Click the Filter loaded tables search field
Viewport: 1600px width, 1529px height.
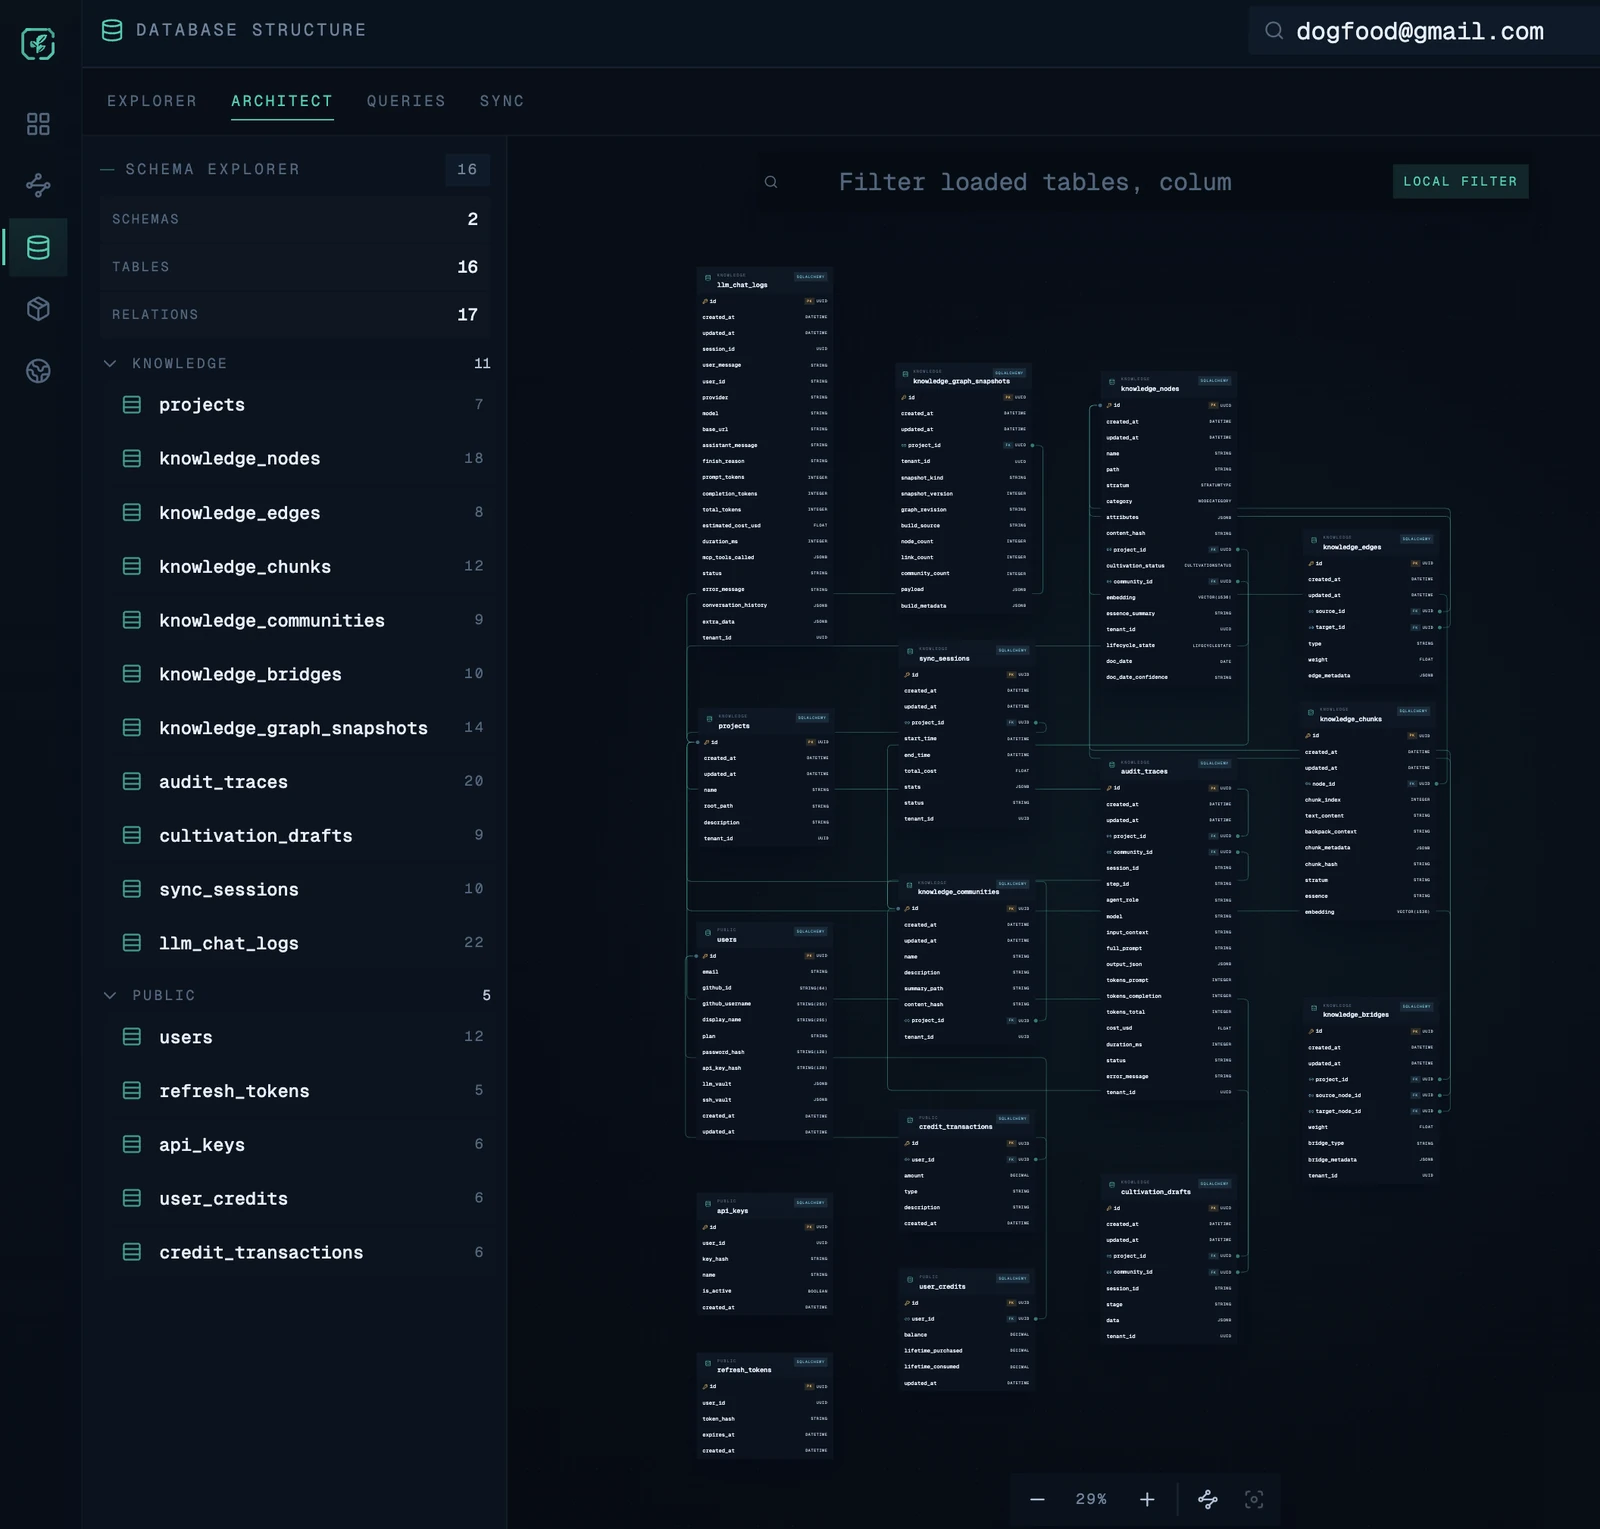point(1034,182)
